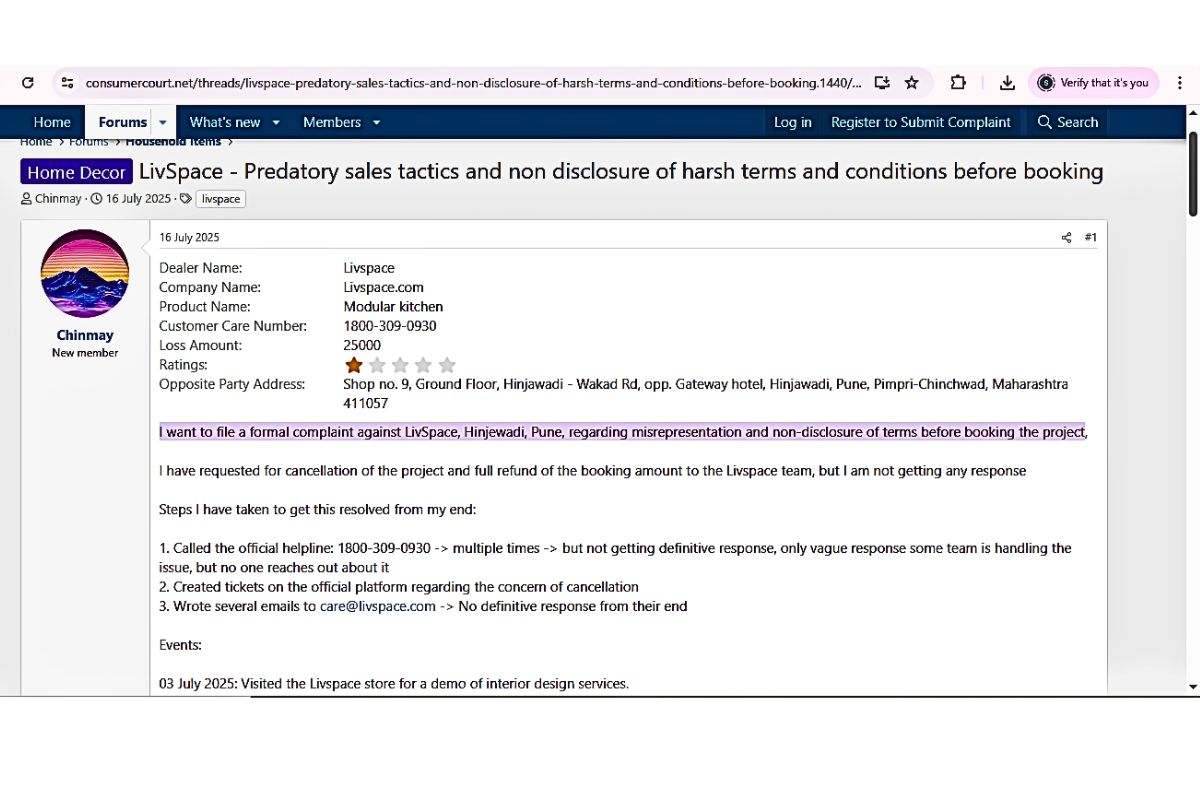The image size is (1200, 800).
Task: Click the Log in link
Action: click(x=792, y=122)
